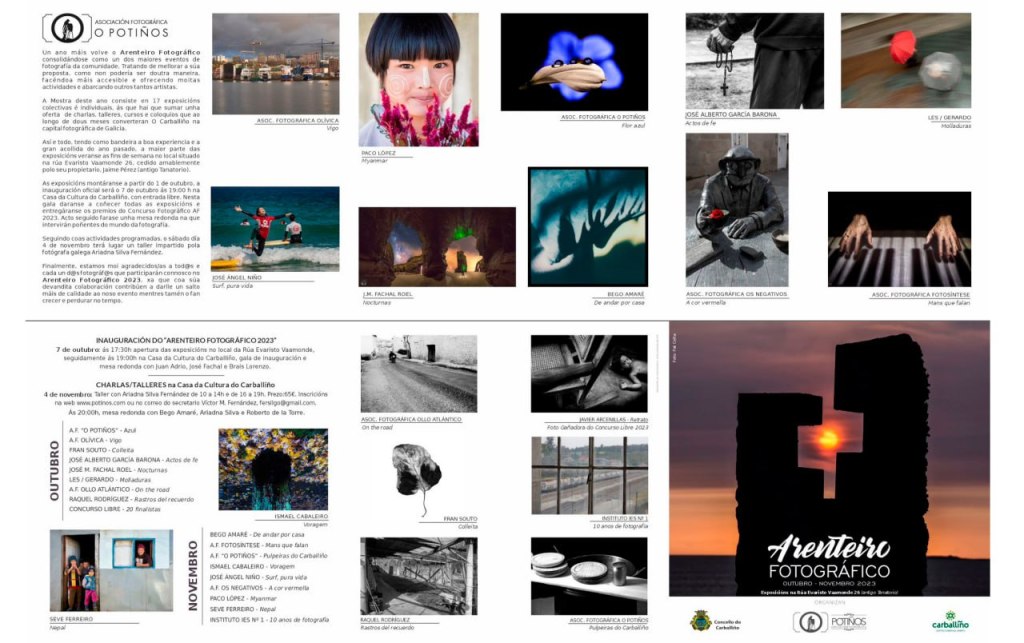The height and width of the screenshot is (643, 1024).
Task: Click the green Carballiño logo at bottom right
Action: (x=949, y=620)
